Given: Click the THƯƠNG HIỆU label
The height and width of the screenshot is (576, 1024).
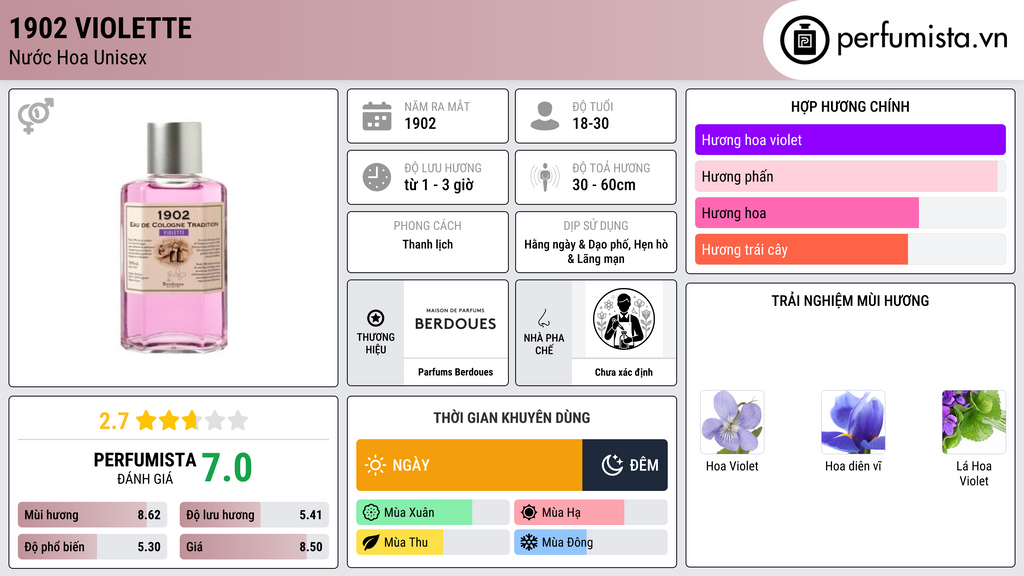Looking at the screenshot, I should point(376,344).
